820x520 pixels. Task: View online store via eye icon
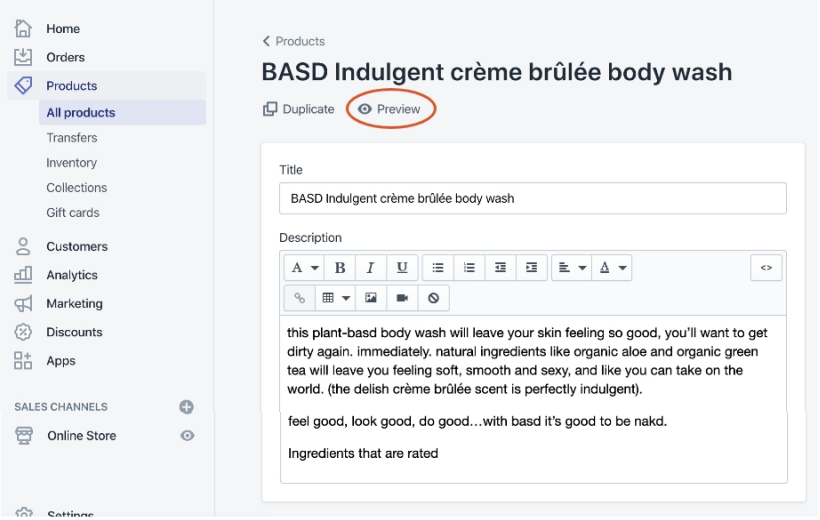187,436
